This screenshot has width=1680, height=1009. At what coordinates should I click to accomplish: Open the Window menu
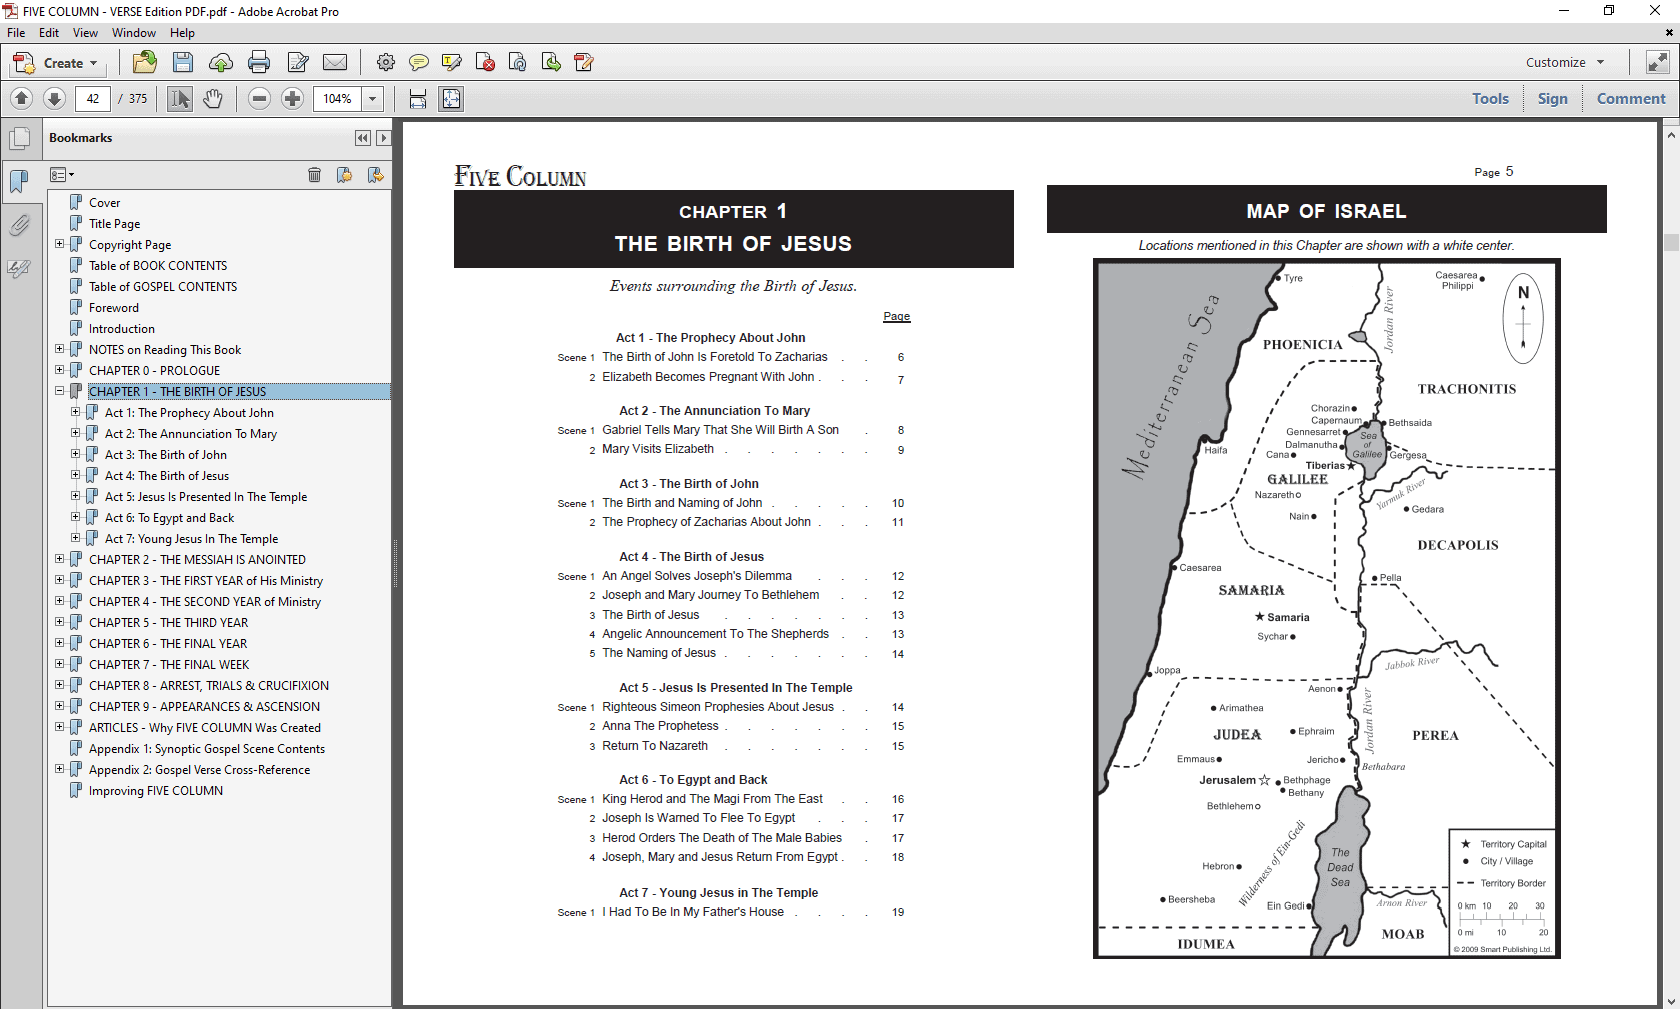coord(134,33)
